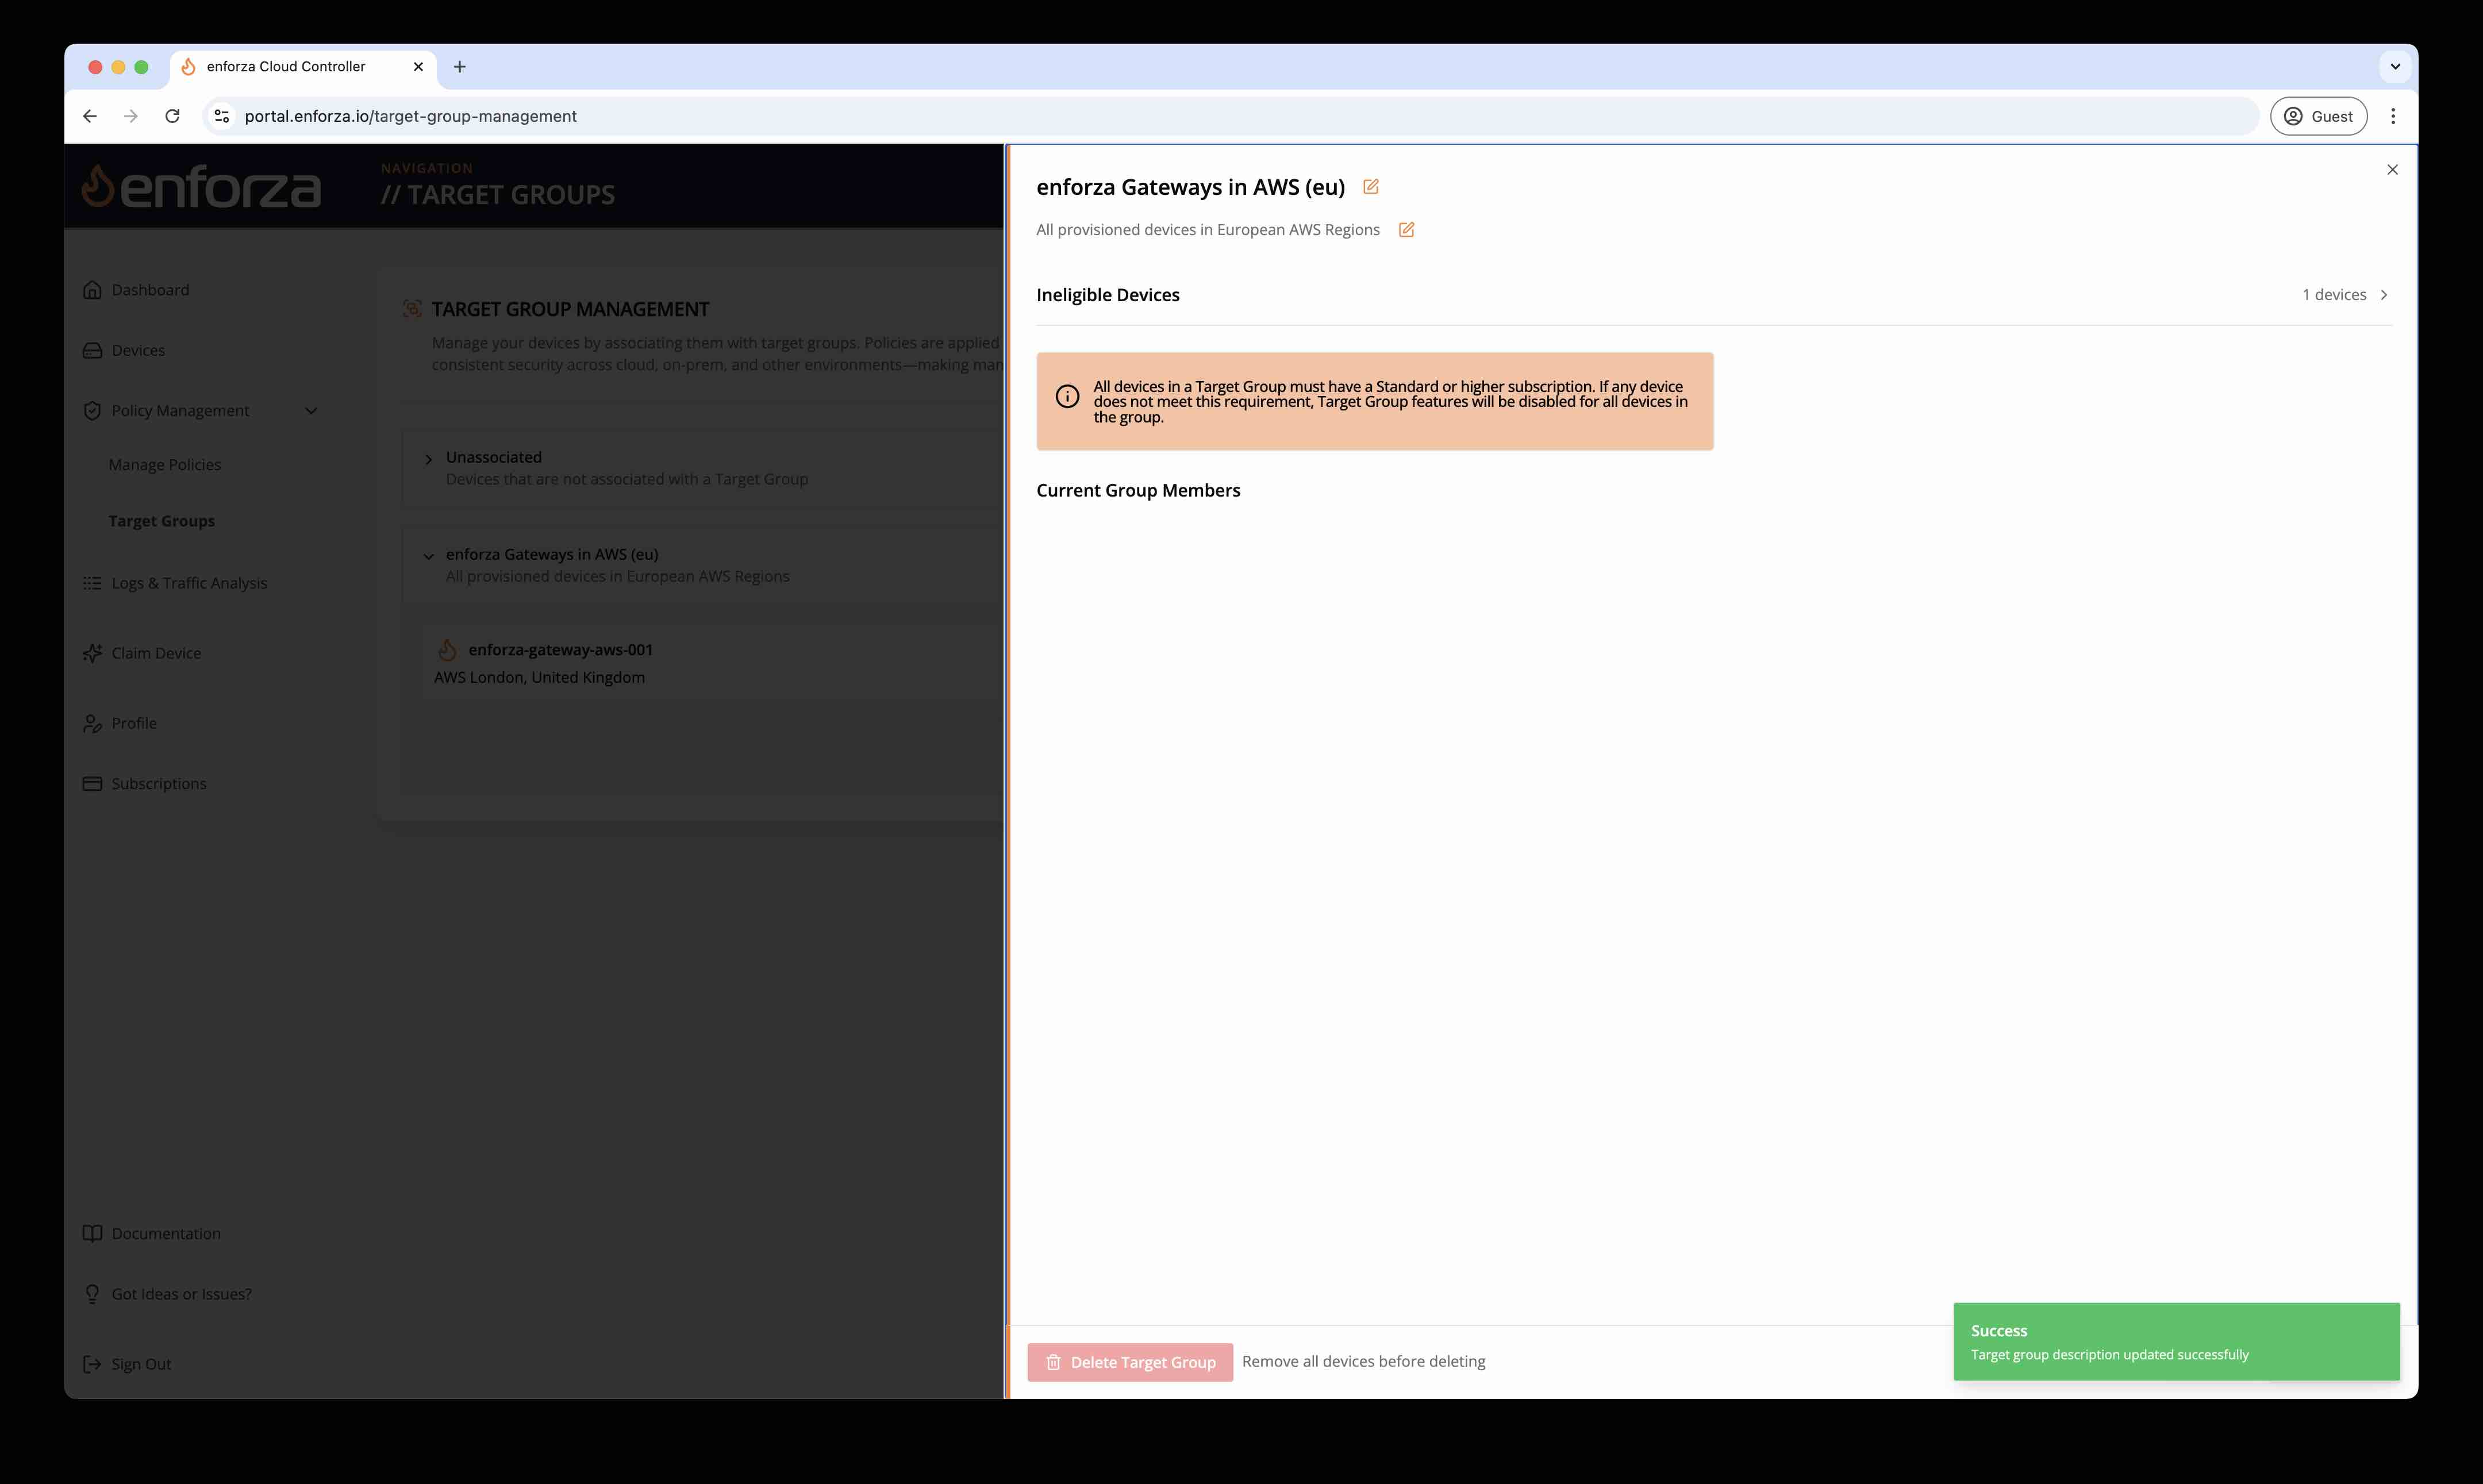Open Profile via its user icon
2483x1484 pixels.
[92, 723]
